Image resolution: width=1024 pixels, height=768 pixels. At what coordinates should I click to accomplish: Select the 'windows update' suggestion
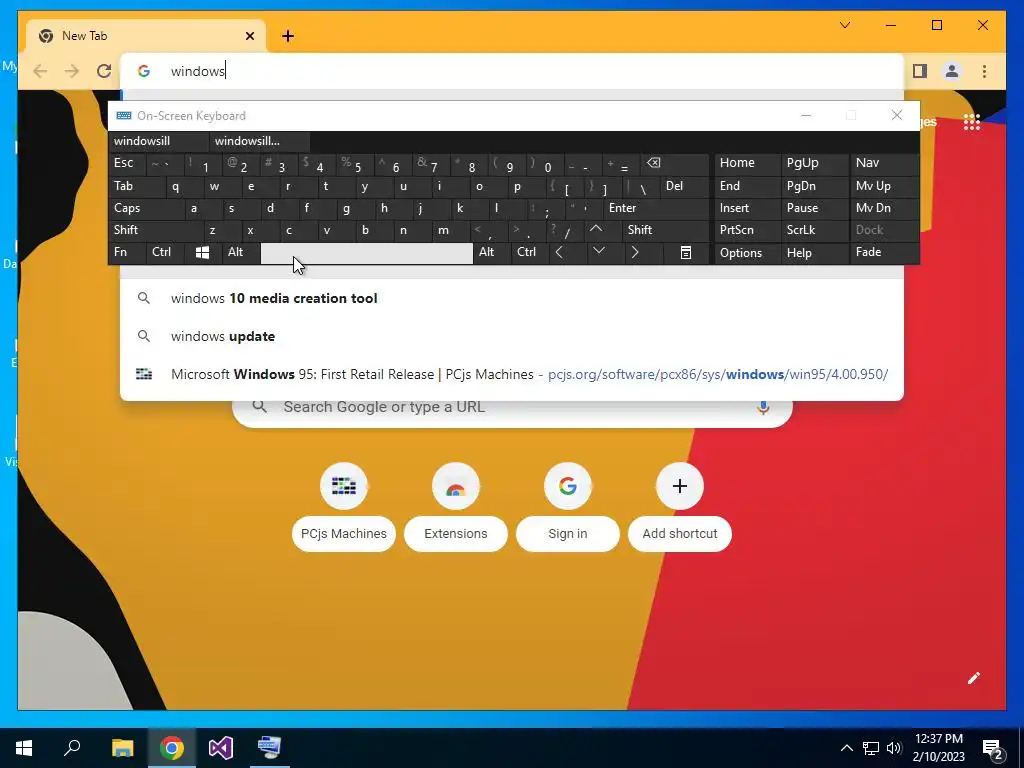[x=512, y=336]
